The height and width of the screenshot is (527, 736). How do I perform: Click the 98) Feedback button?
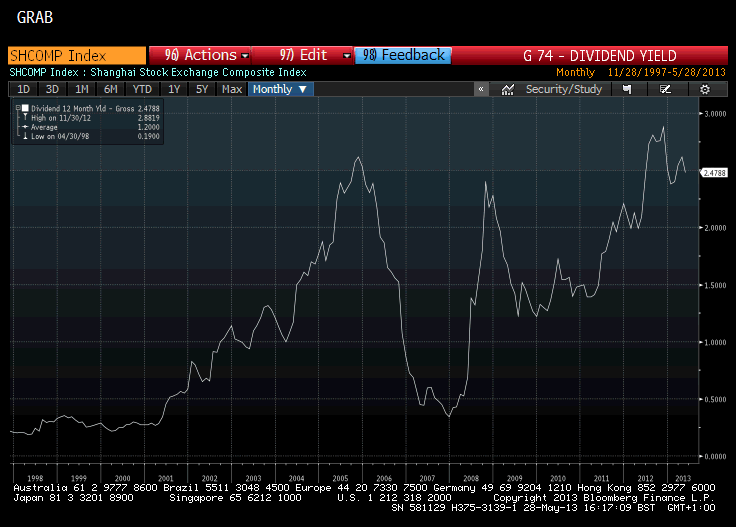pos(403,55)
